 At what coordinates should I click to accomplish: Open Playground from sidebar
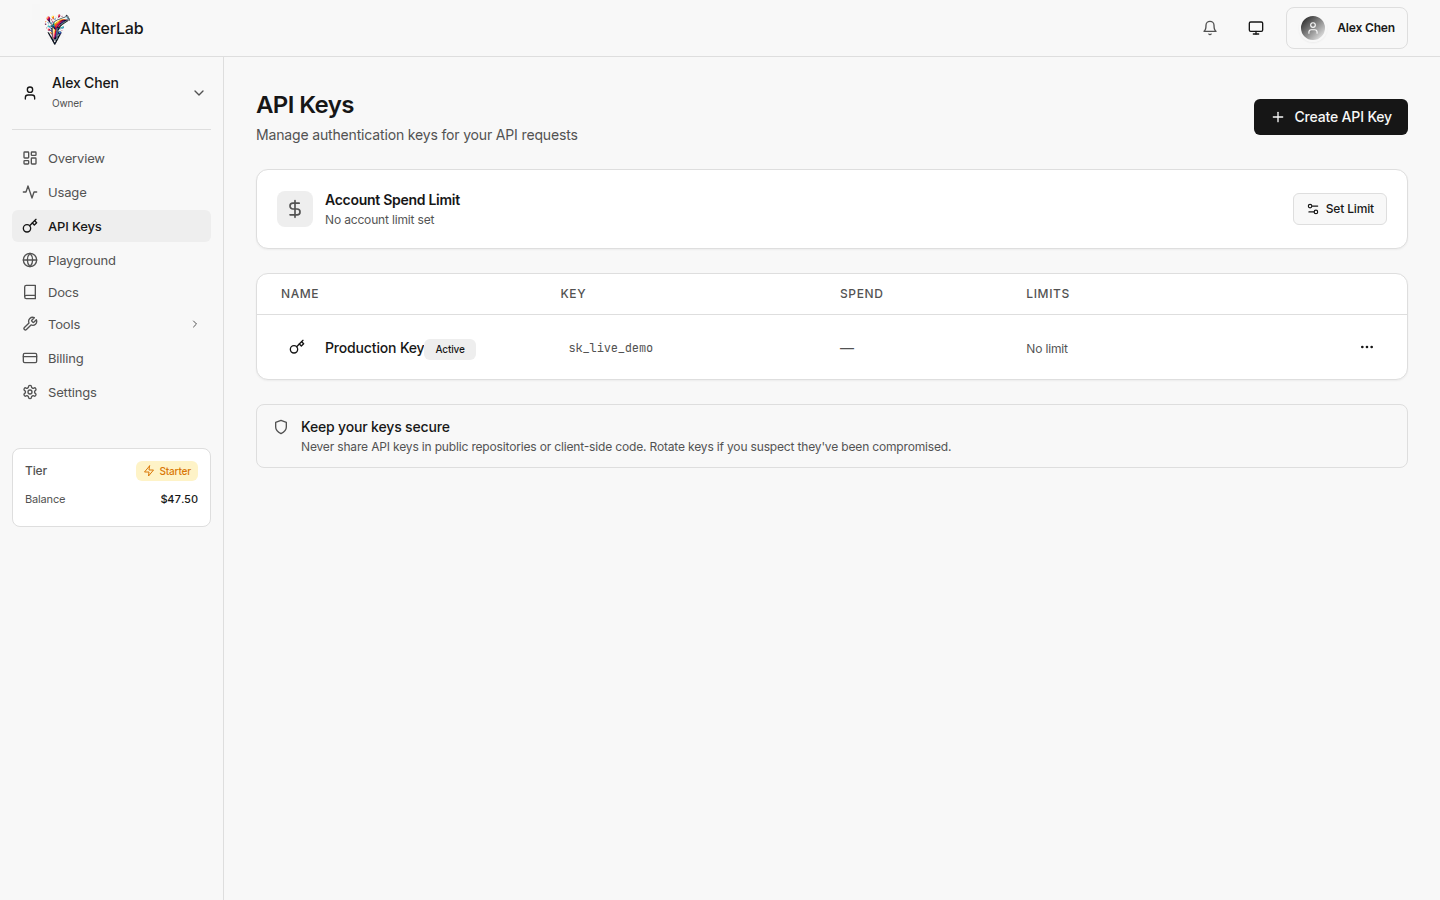pos(111,260)
